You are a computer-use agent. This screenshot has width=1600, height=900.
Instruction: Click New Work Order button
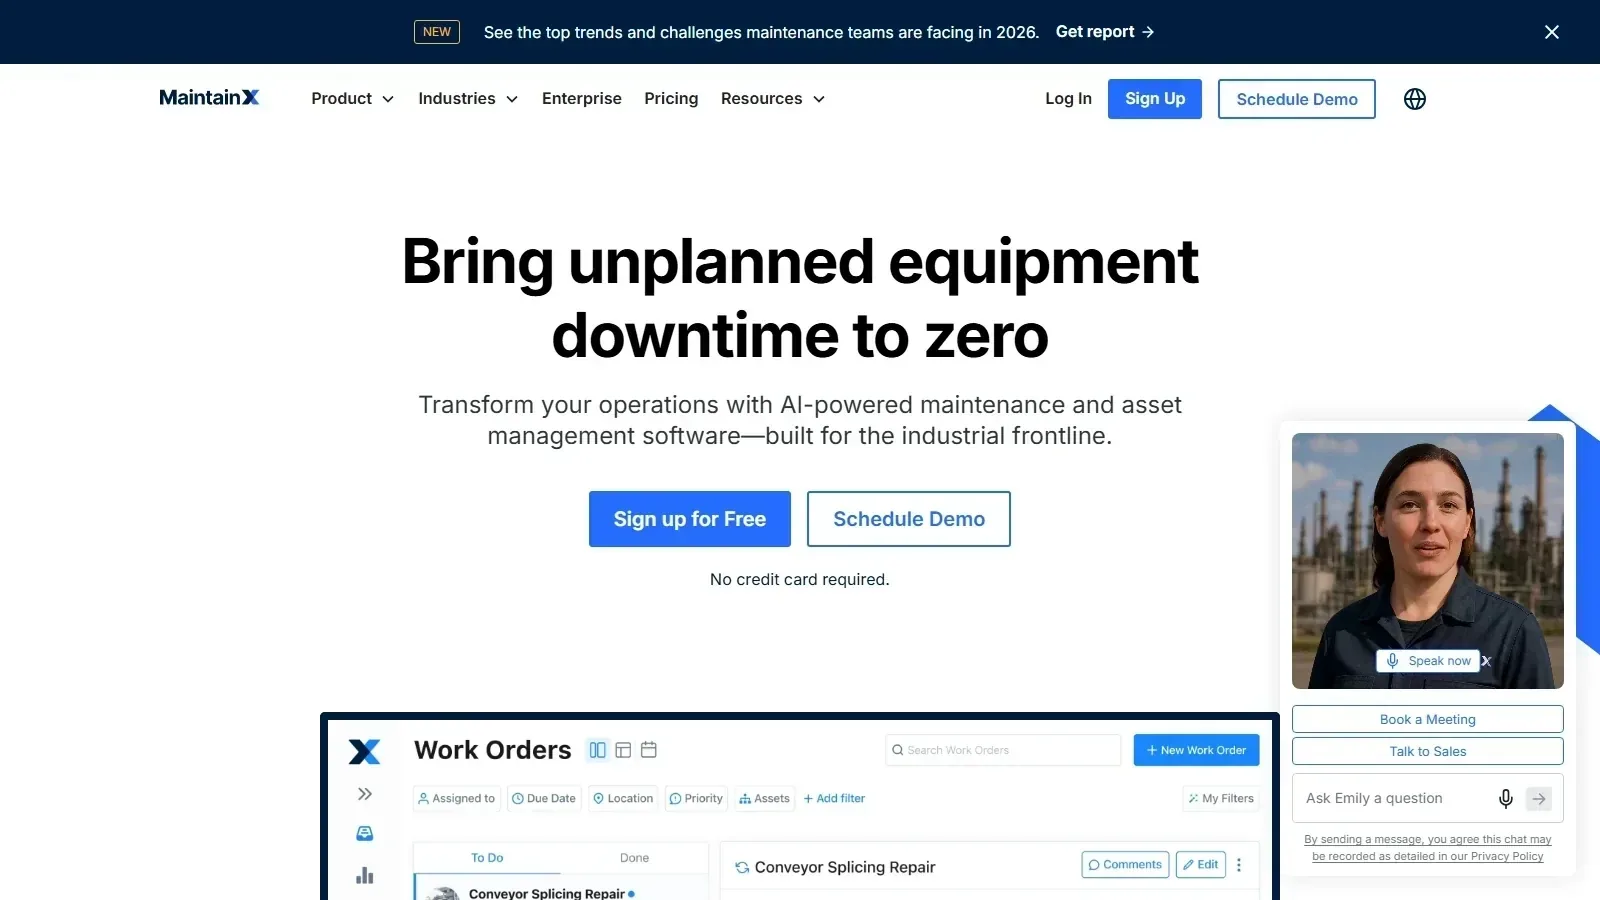pyautogui.click(x=1197, y=750)
